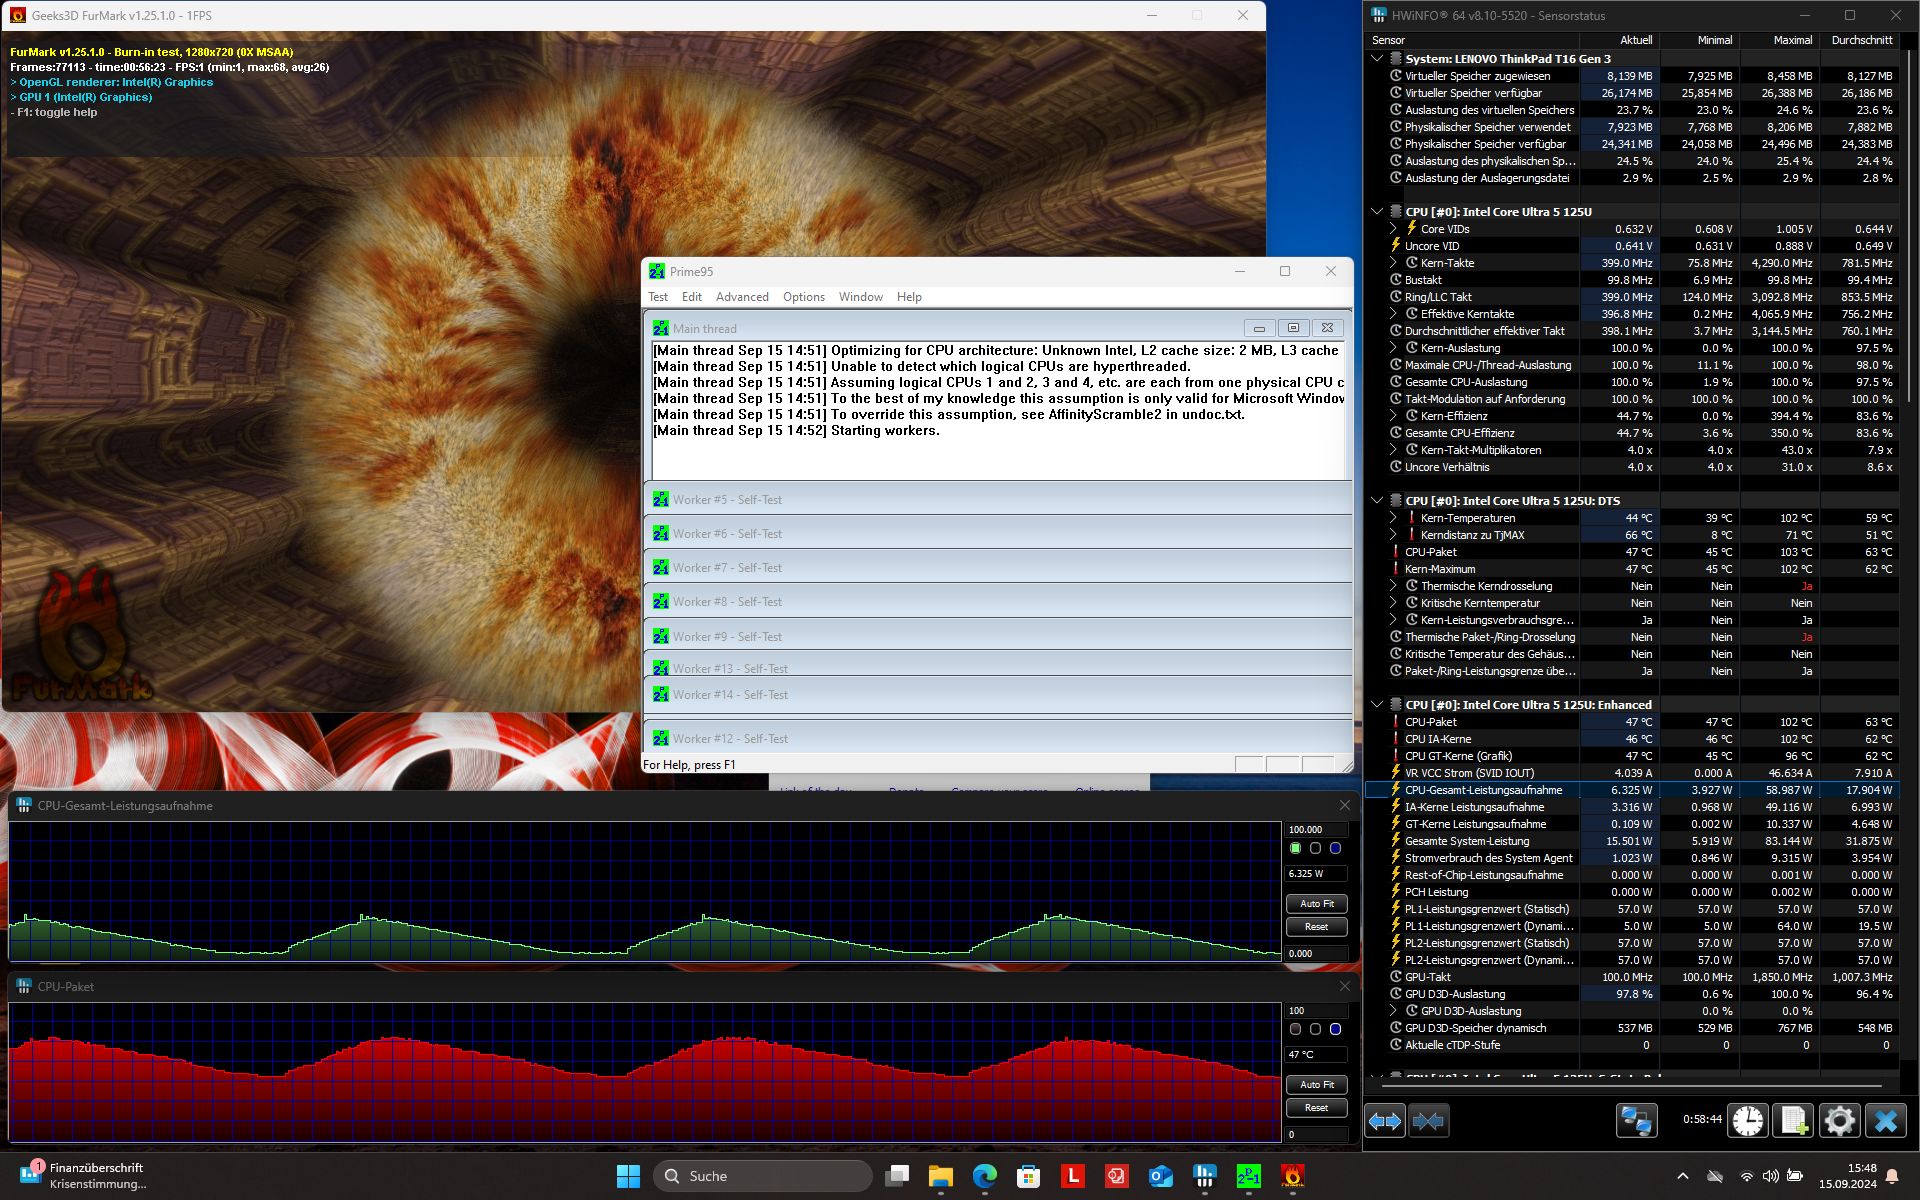
Task: Open HWiNFO sensor settings gear icon
Action: pos(1839,1121)
